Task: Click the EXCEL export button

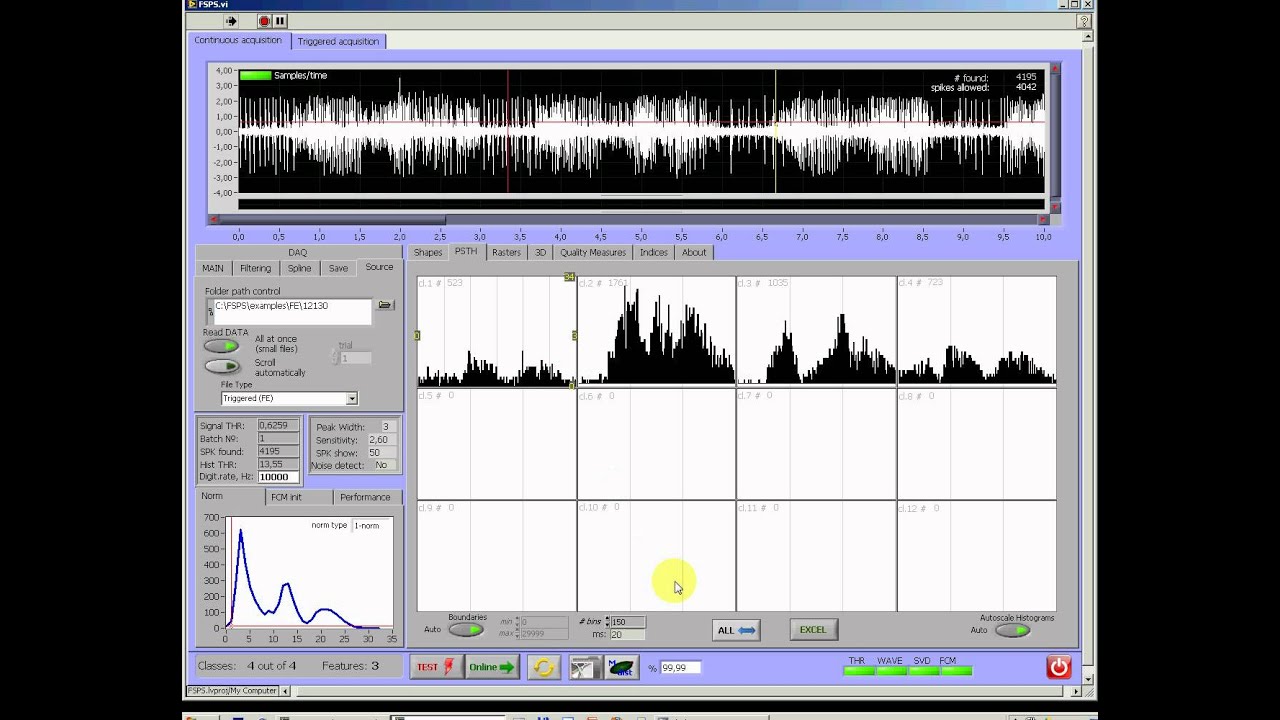Action: (x=813, y=629)
